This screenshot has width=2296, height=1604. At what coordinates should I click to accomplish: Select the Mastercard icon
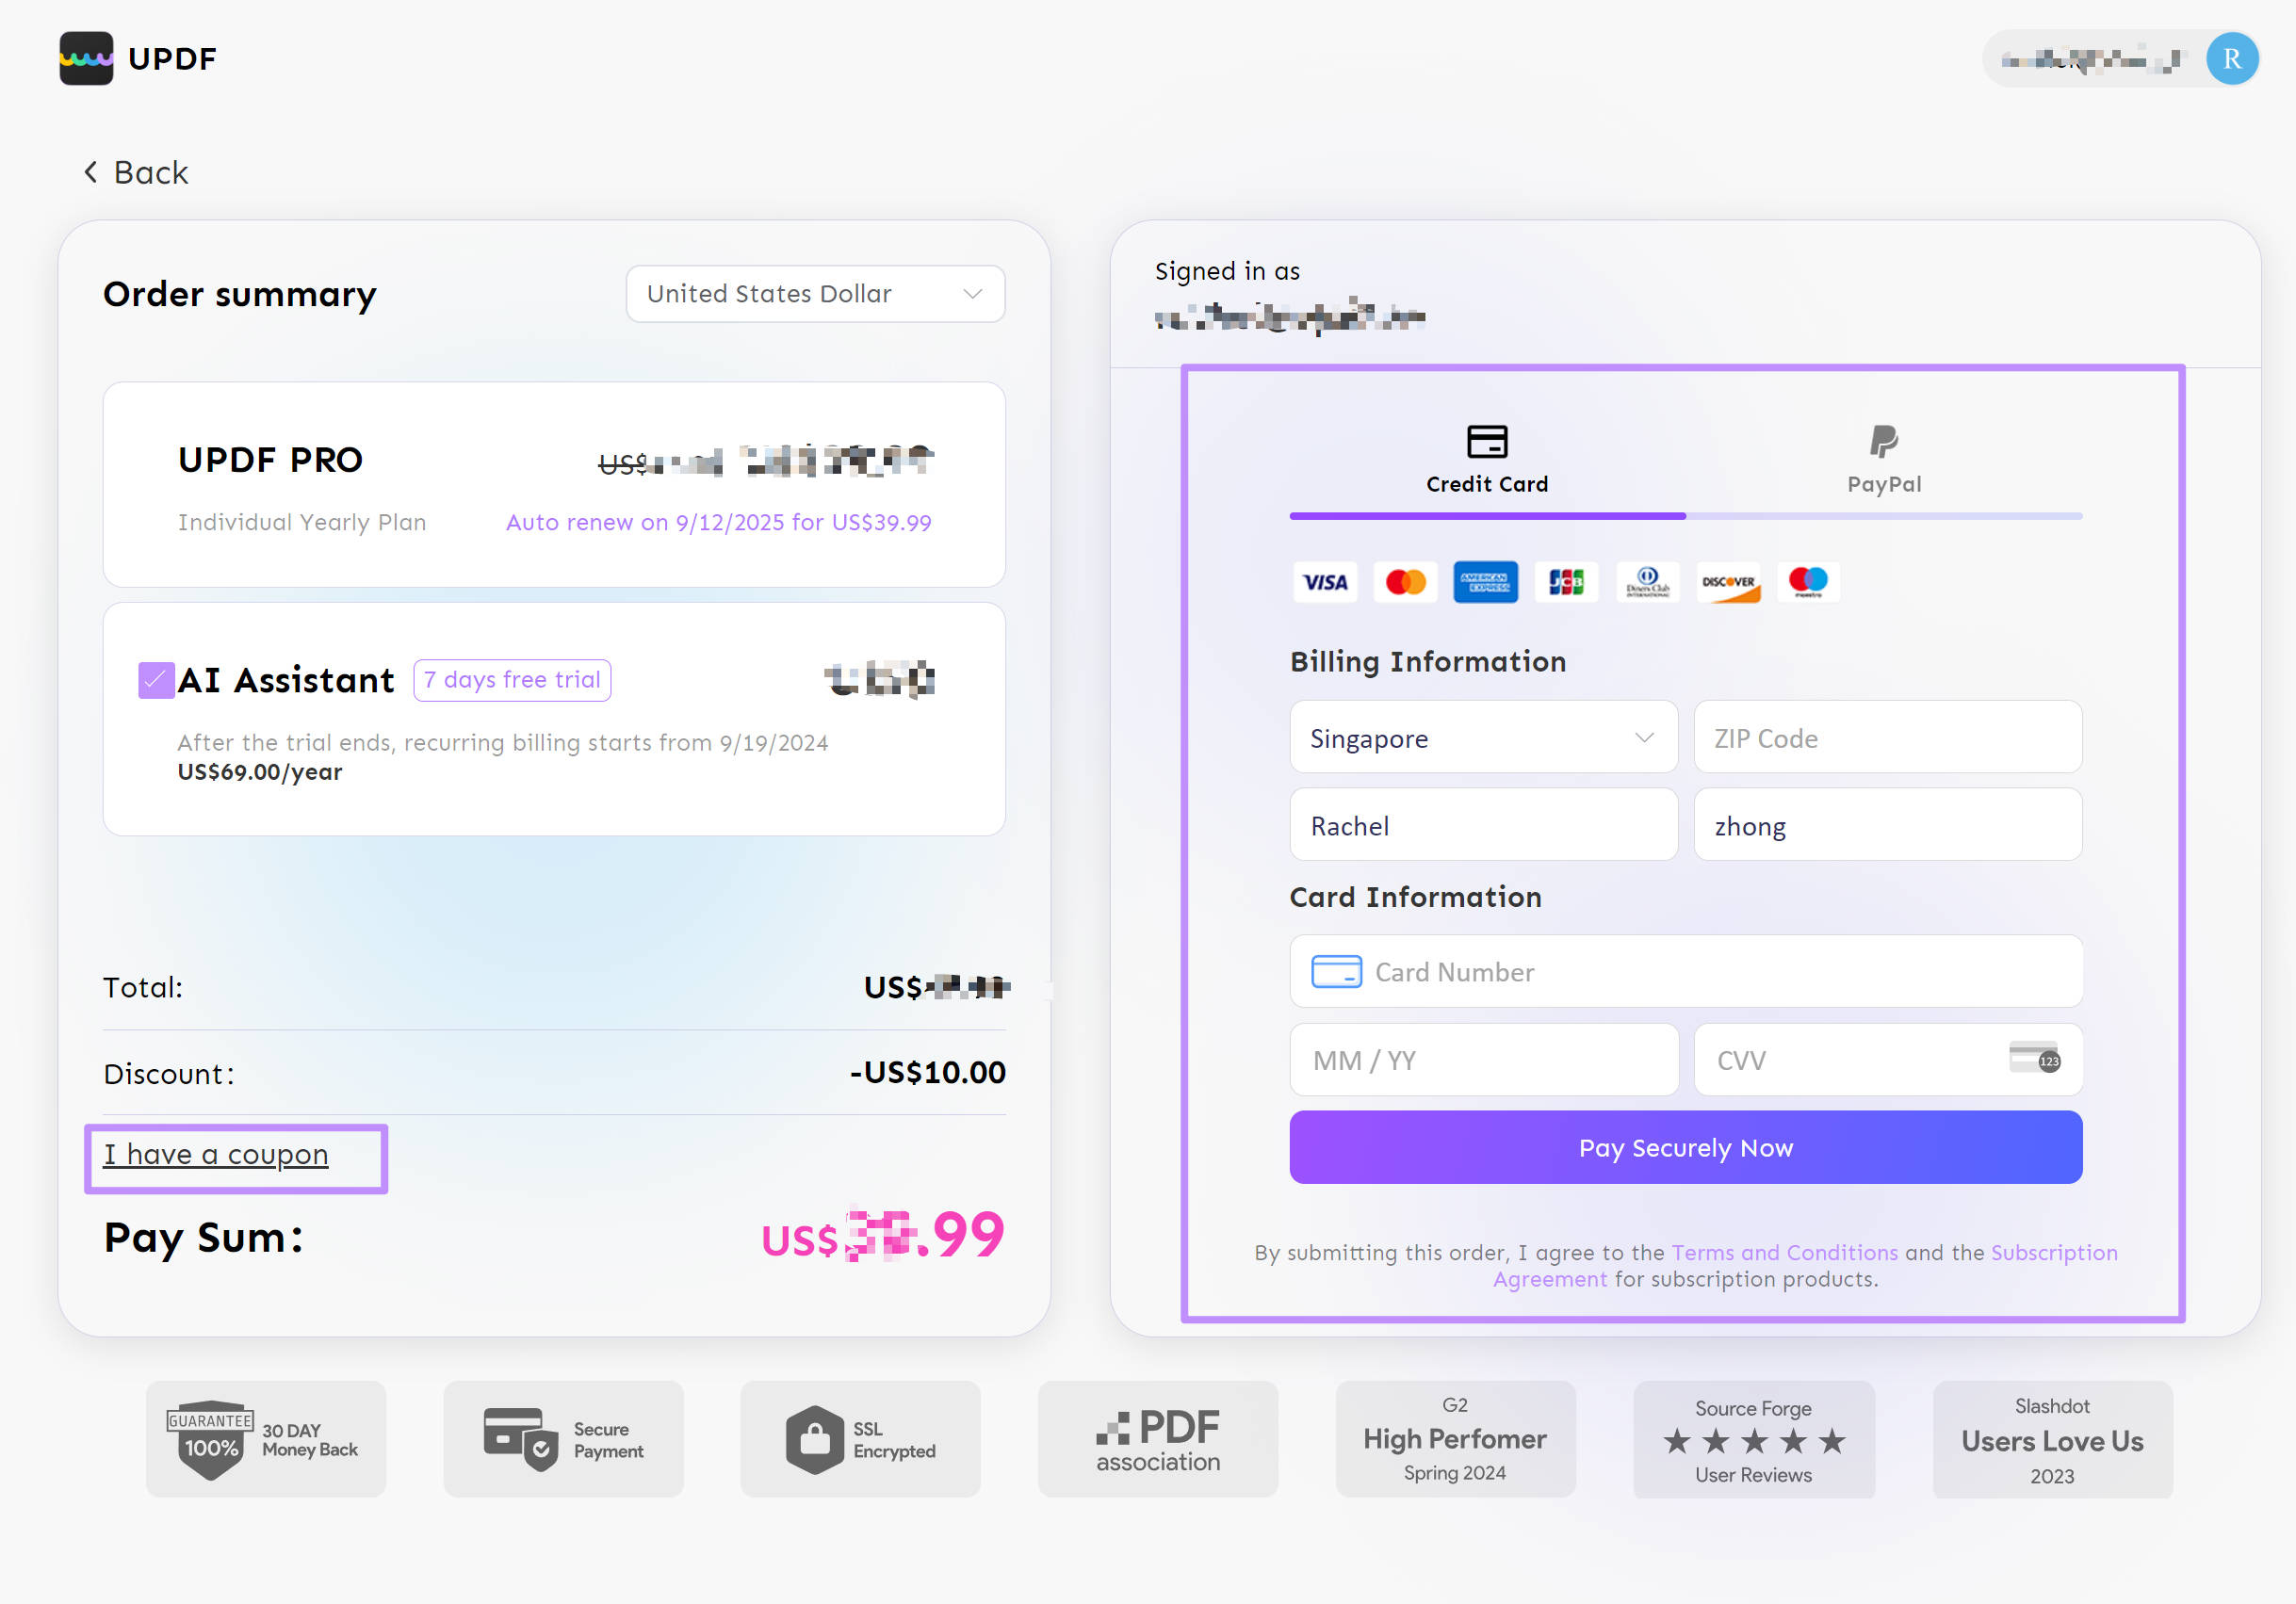1405,582
